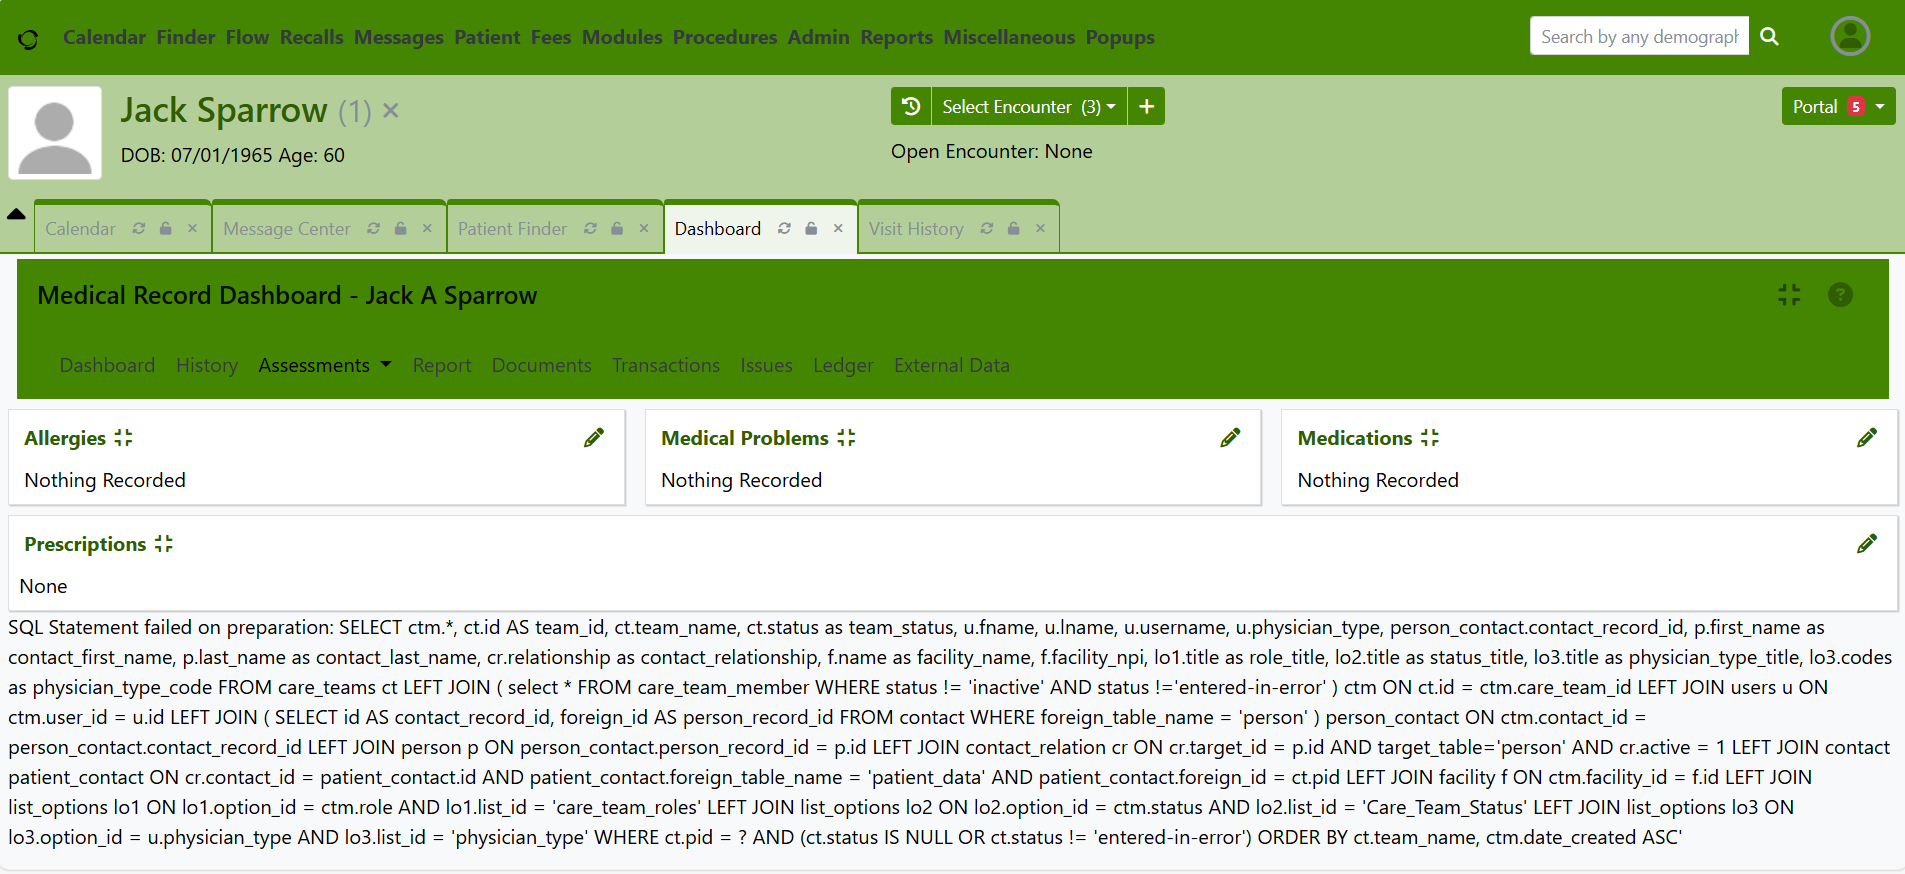Open Select Encounter dropdown
The height and width of the screenshot is (874, 1905).
pyautogui.click(x=1028, y=106)
